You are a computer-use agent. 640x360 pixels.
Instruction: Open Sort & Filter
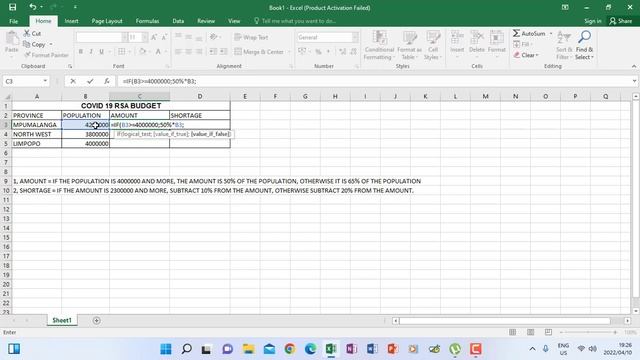pyautogui.click(x=564, y=45)
